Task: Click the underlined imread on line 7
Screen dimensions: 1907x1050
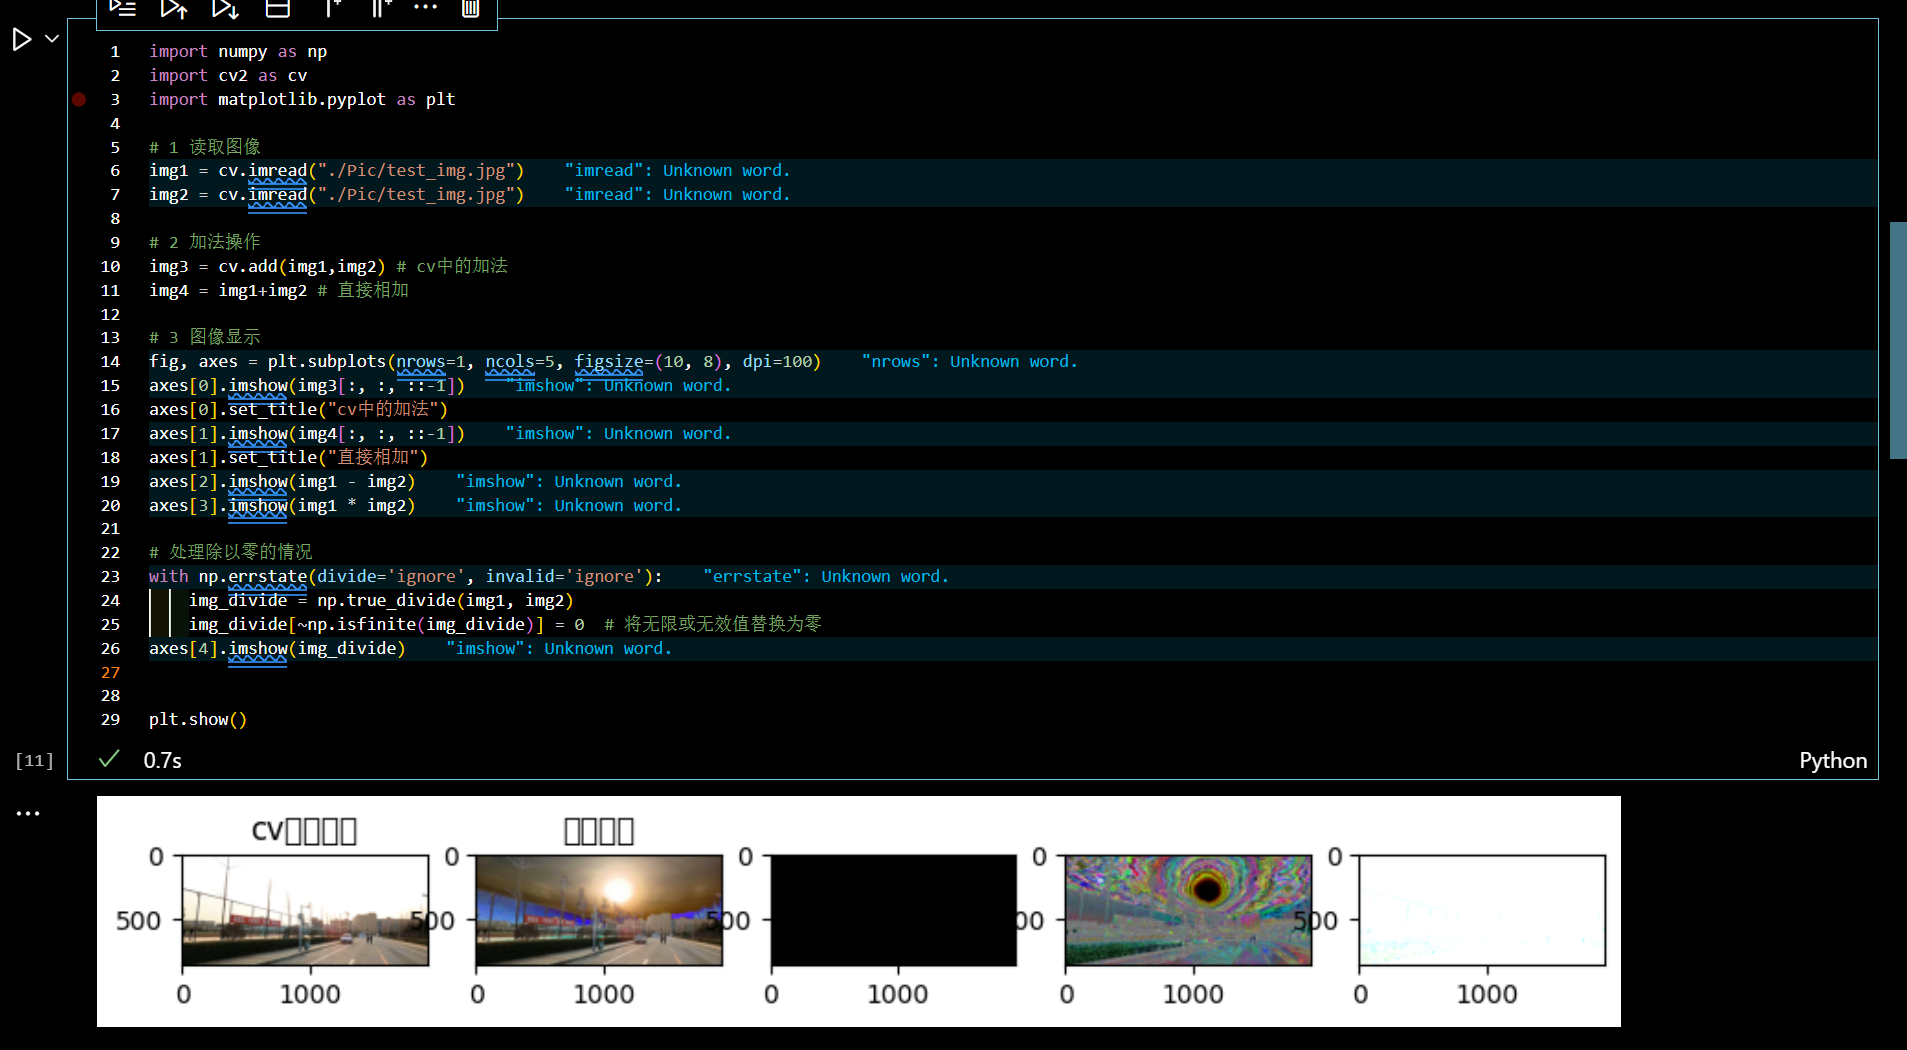Action: click(277, 195)
